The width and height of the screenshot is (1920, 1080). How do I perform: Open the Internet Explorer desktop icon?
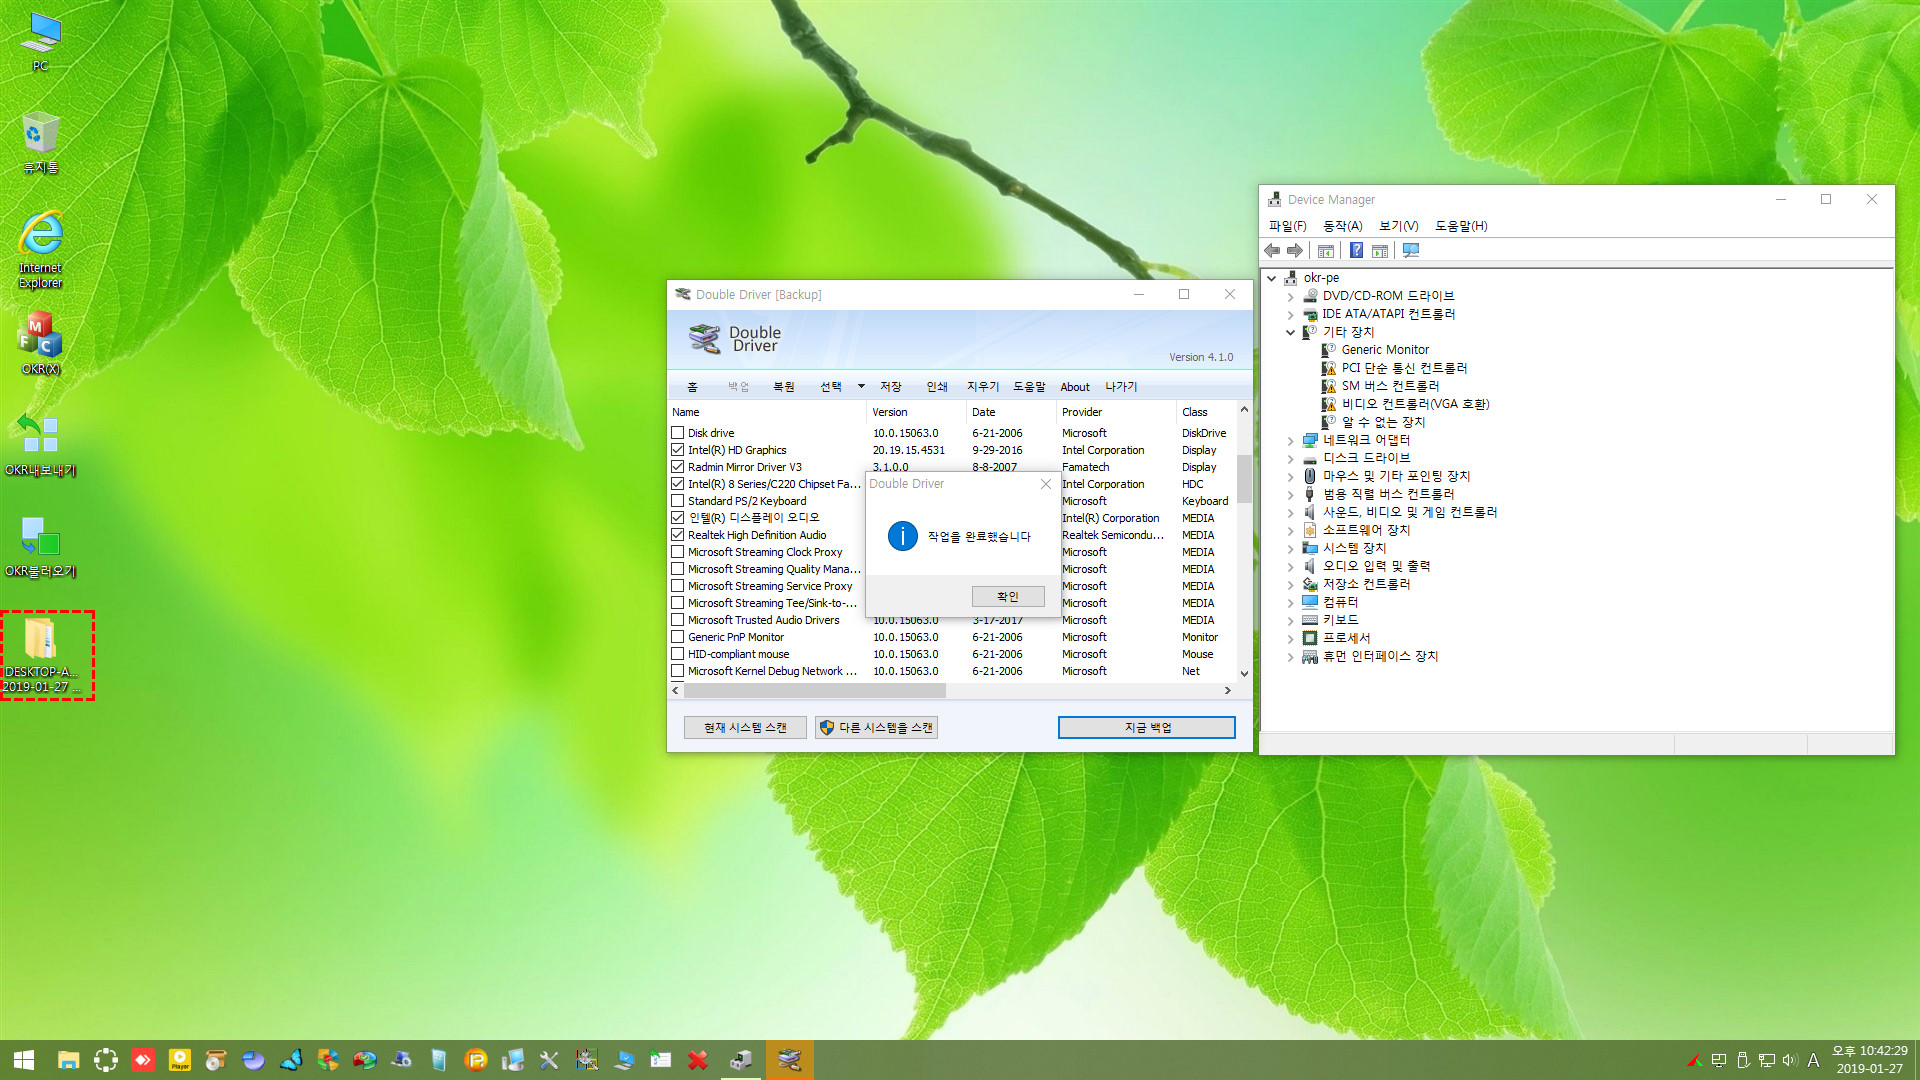point(41,250)
